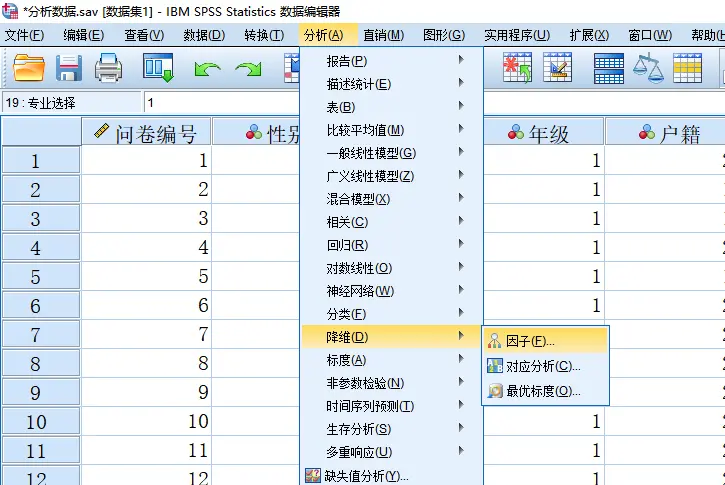Choose 分类(F) in Analyze menu
Screen dimensions: 725x485
(x=391, y=314)
